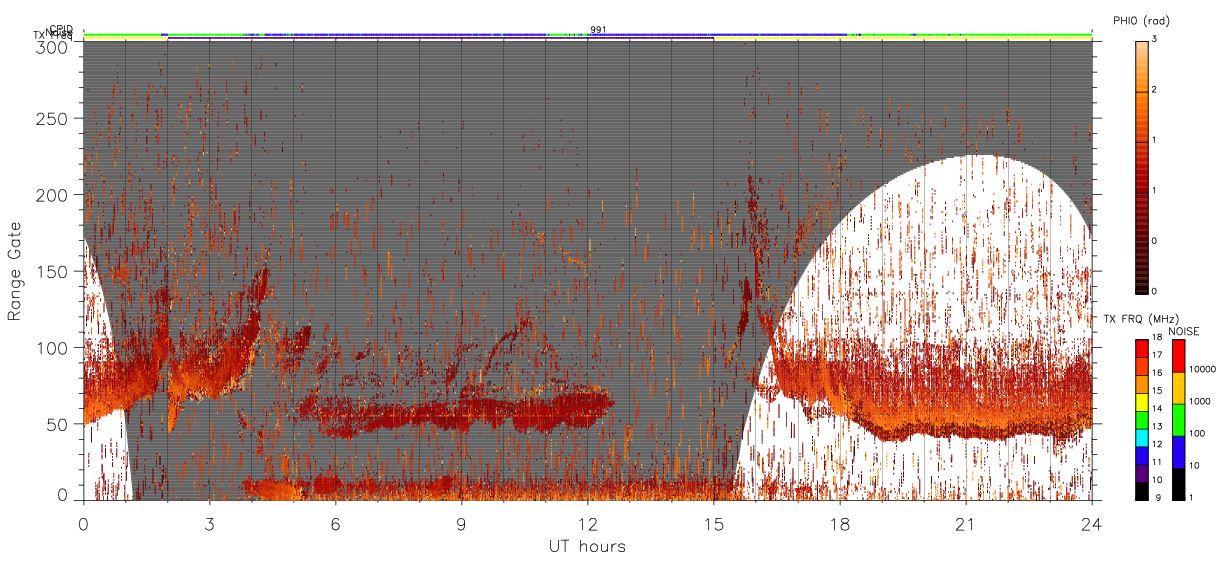
Task: Click the 'UT hours' x-axis title
Action: 587,547
